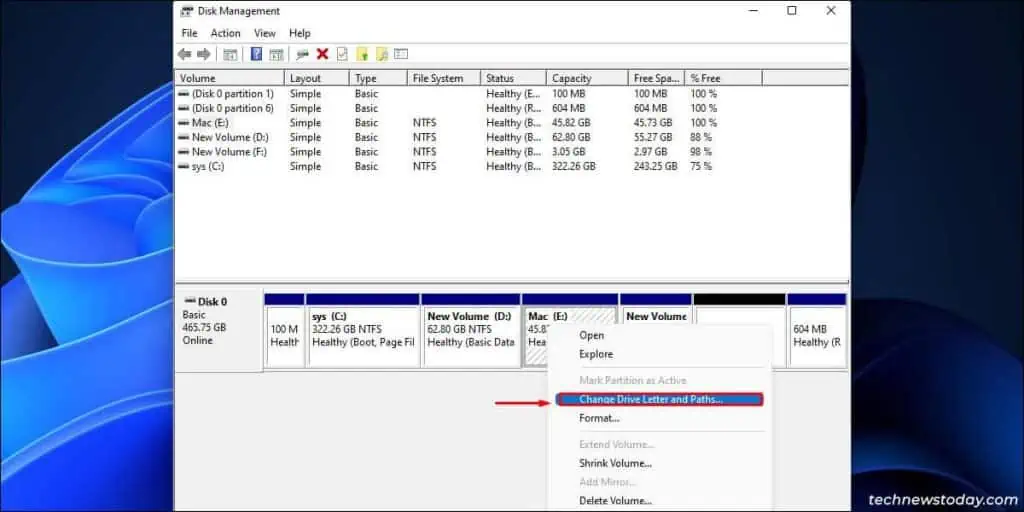Select Delete Volume... in the context menu
The width and height of the screenshot is (1024, 512).
click(615, 500)
